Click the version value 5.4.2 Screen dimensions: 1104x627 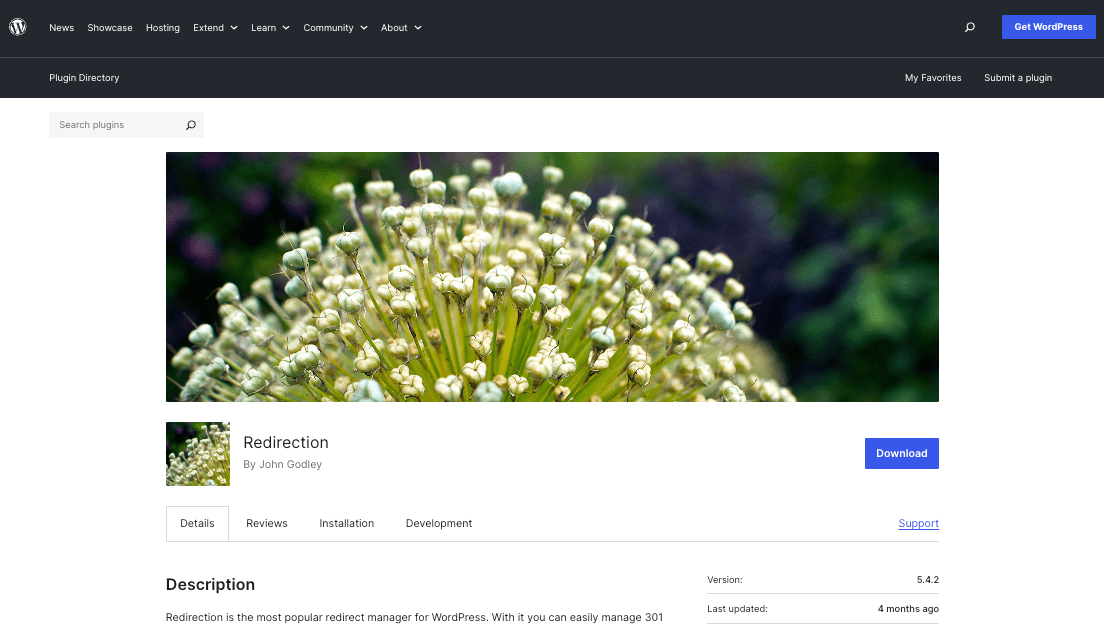(927, 580)
